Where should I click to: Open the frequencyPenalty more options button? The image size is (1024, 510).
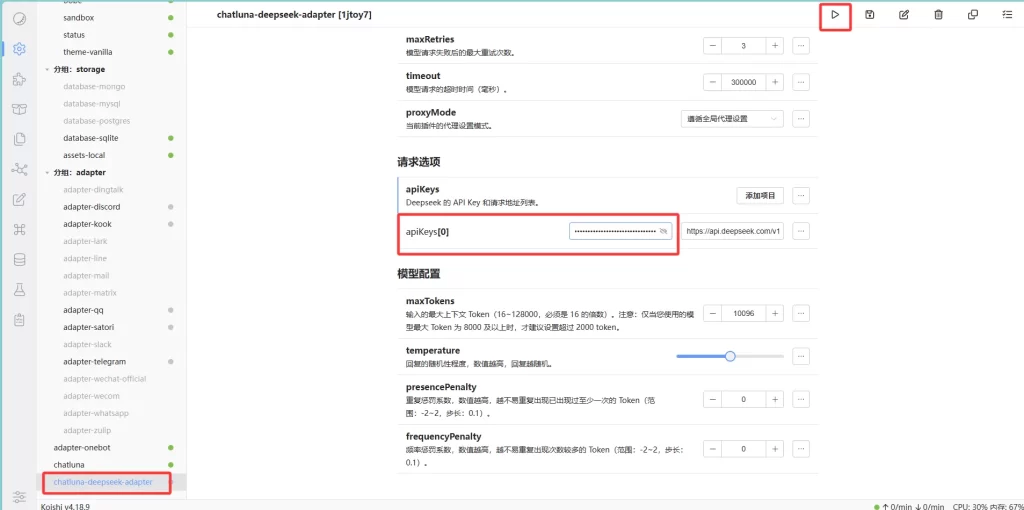(x=801, y=449)
